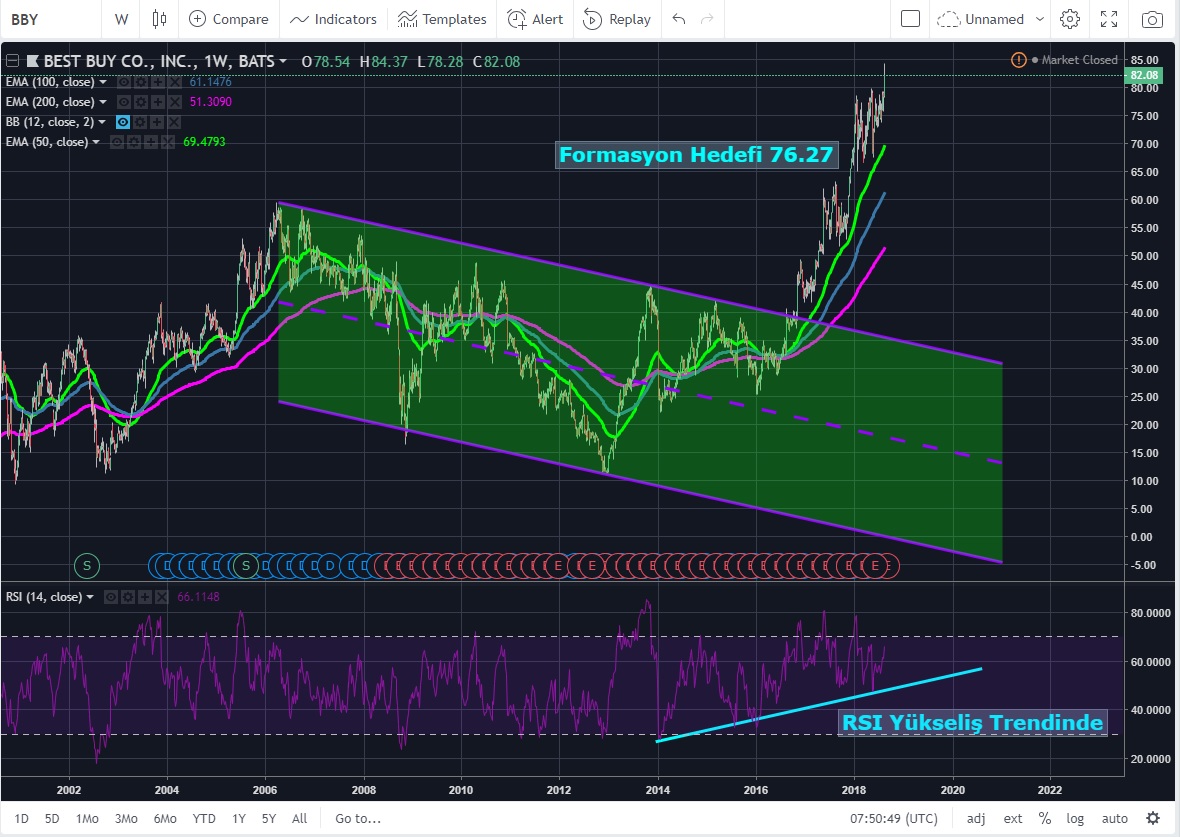Click the Compare symbol button
Image resolution: width=1180 pixels, height=837 pixels.
[x=229, y=19]
